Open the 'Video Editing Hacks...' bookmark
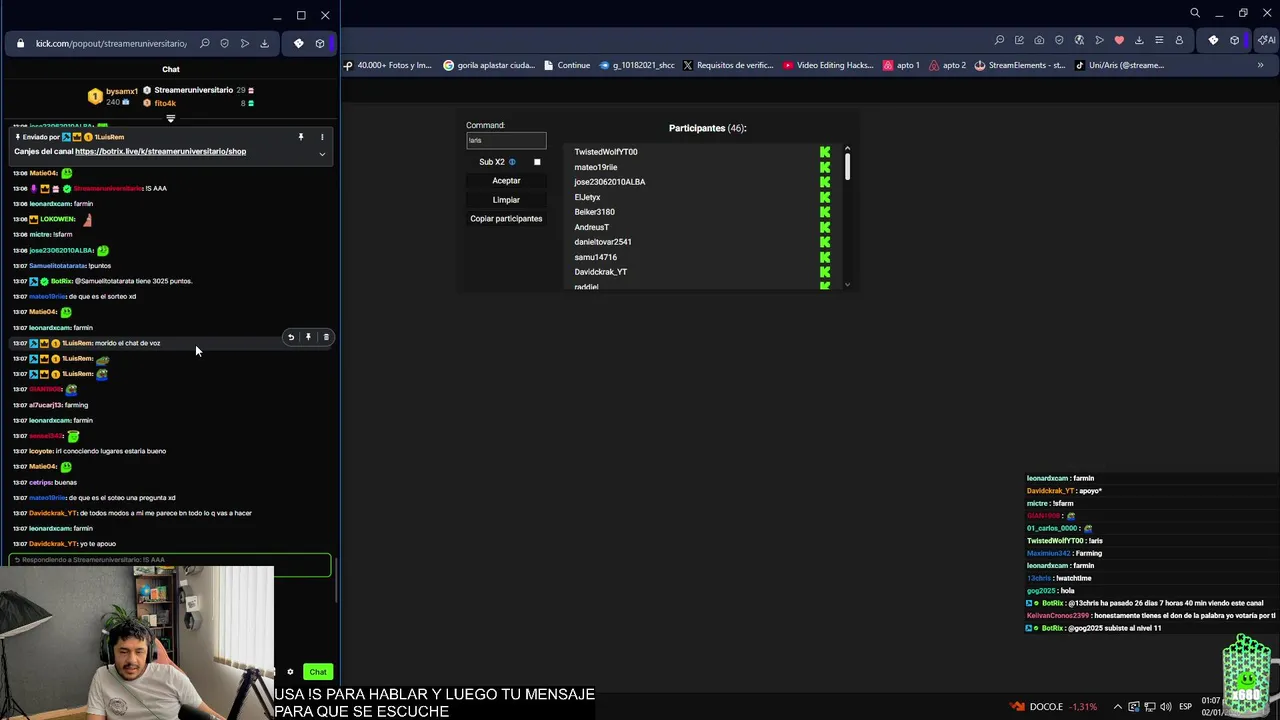Image resolution: width=1280 pixels, height=720 pixels. pyautogui.click(x=829, y=65)
